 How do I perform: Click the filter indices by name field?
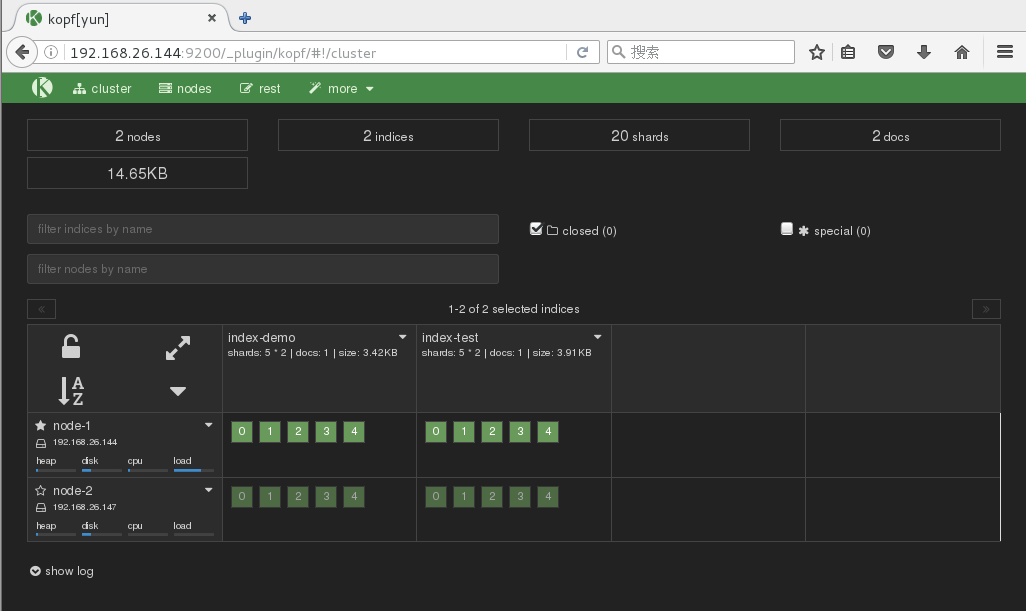pos(262,228)
